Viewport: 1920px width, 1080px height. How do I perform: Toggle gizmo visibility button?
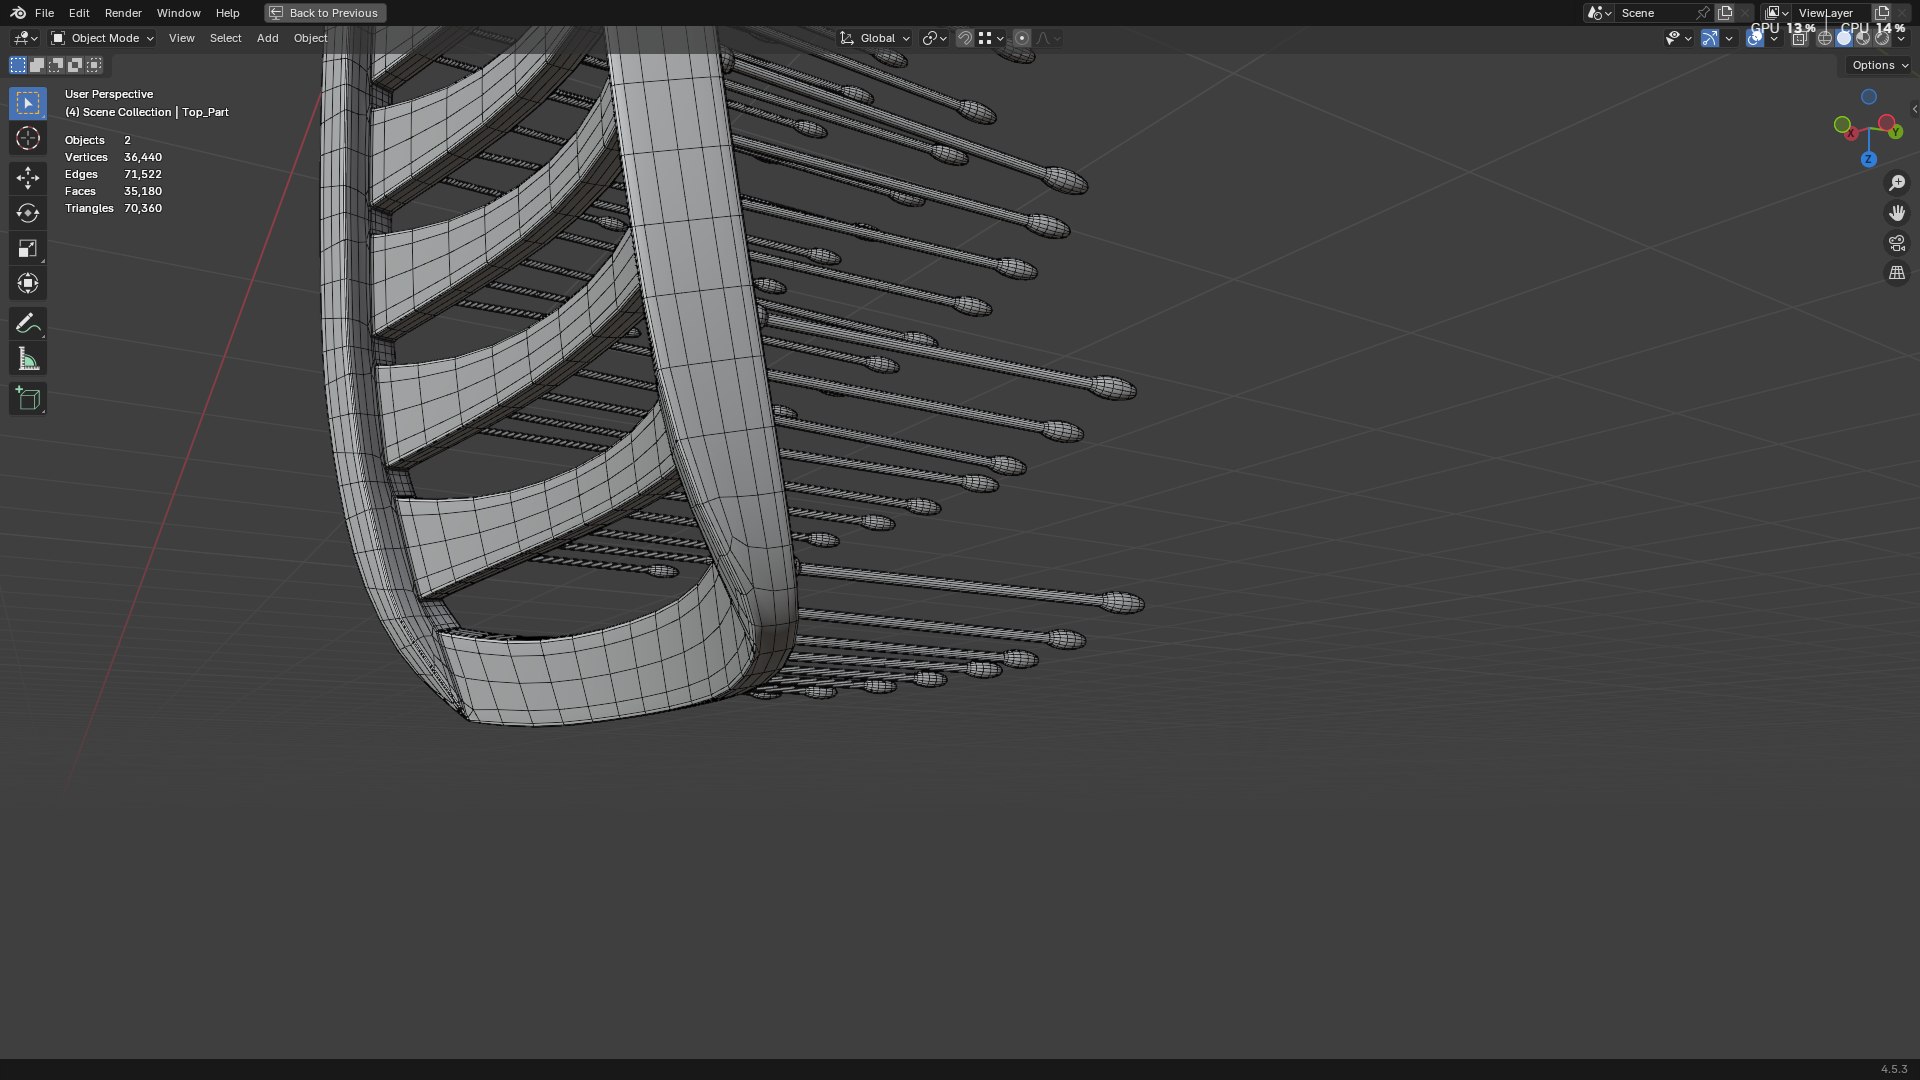(x=1710, y=38)
